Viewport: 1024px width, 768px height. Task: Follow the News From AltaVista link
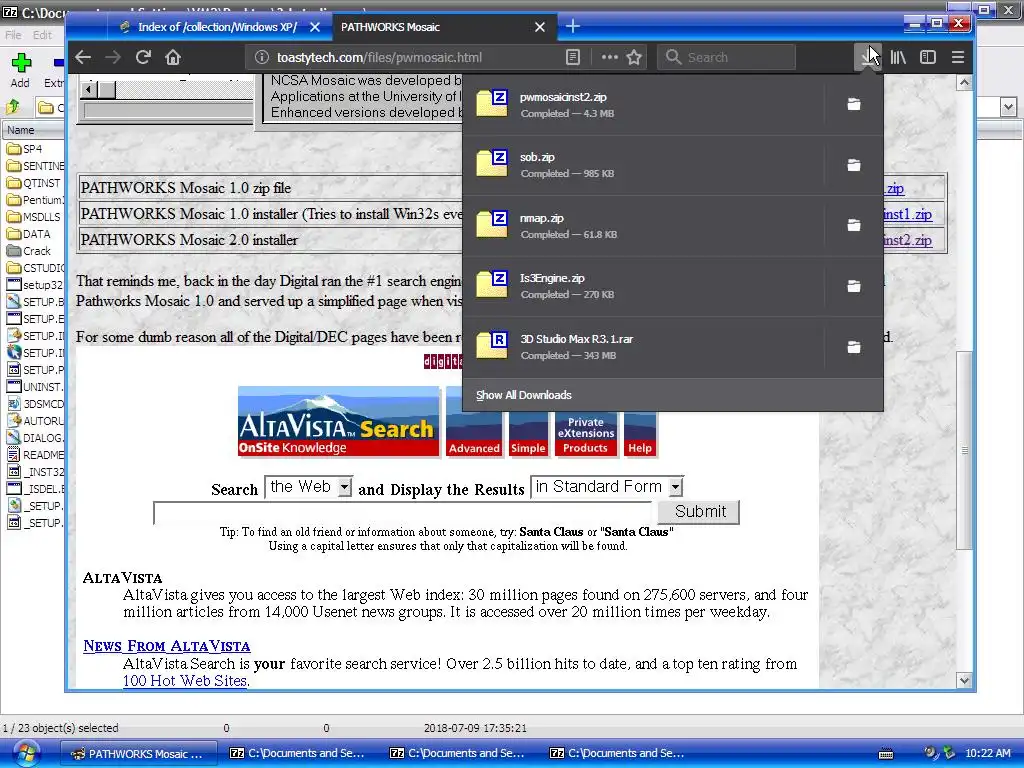pos(167,646)
